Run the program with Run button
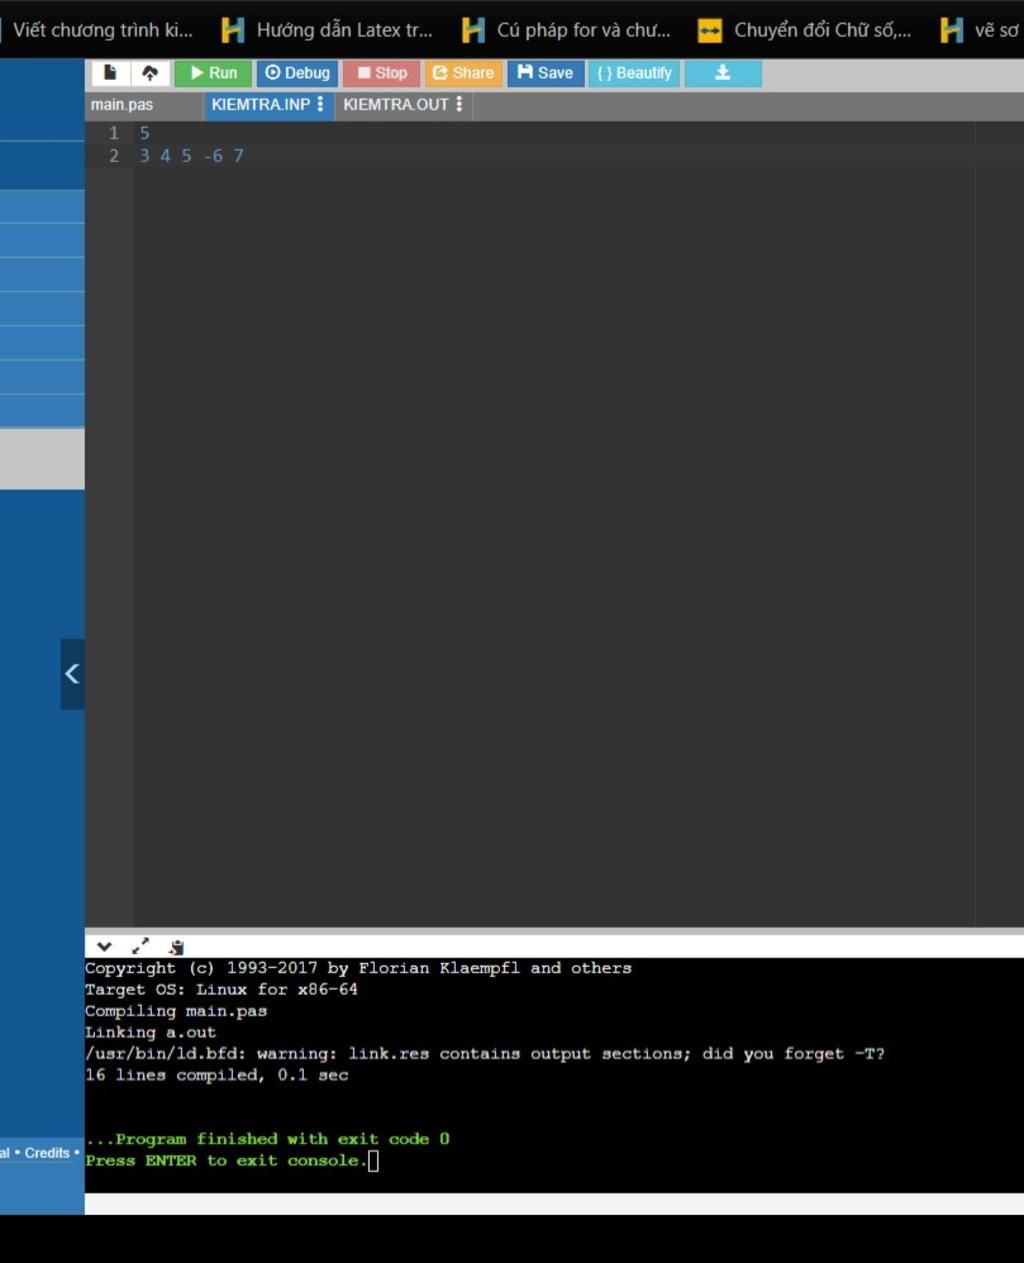The width and height of the screenshot is (1024, 1263). (x=213, y=73)
